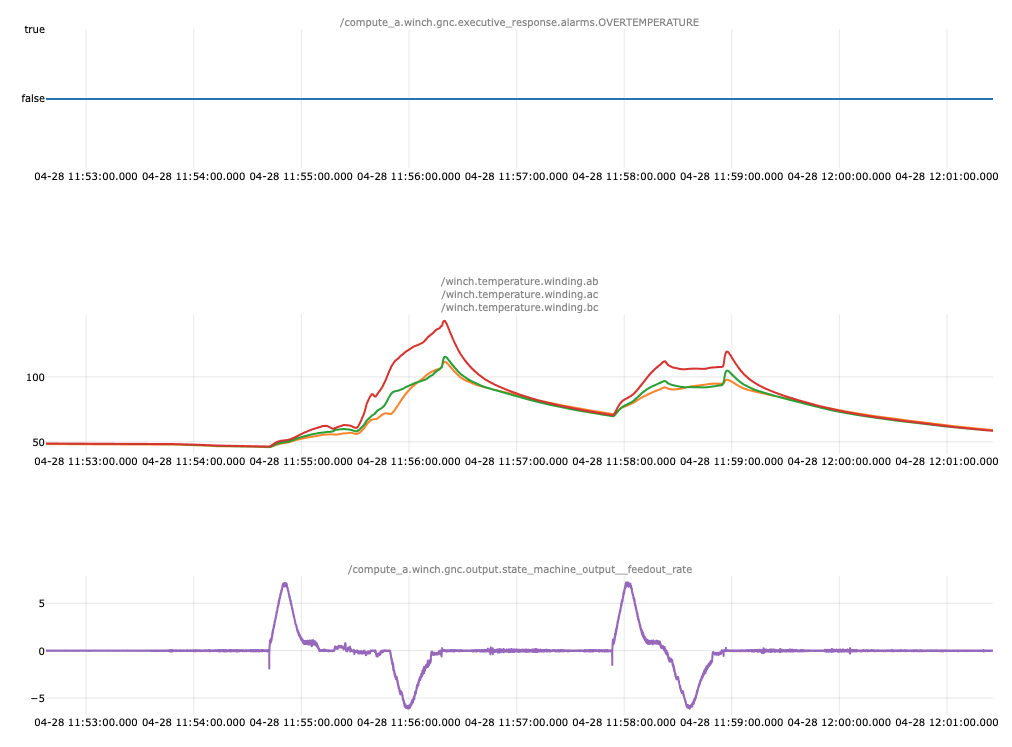Click the '100' tick on the temperature axis
This screenshot has height=747, width=1012.
[35, 377]
